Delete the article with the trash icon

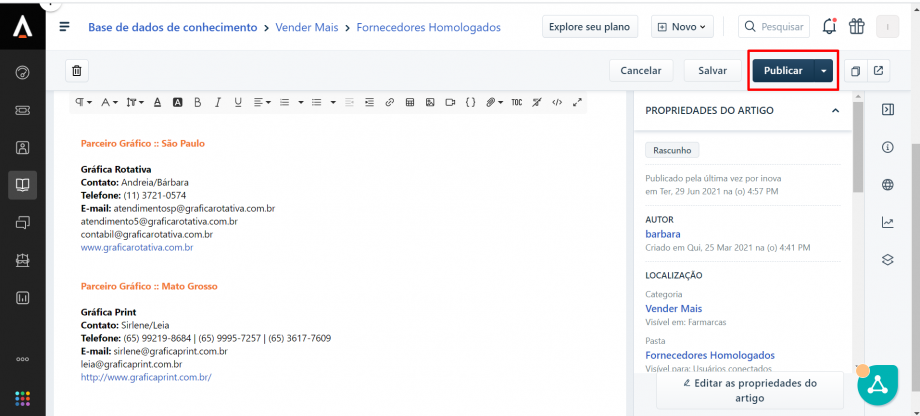[x=77, y=71]
